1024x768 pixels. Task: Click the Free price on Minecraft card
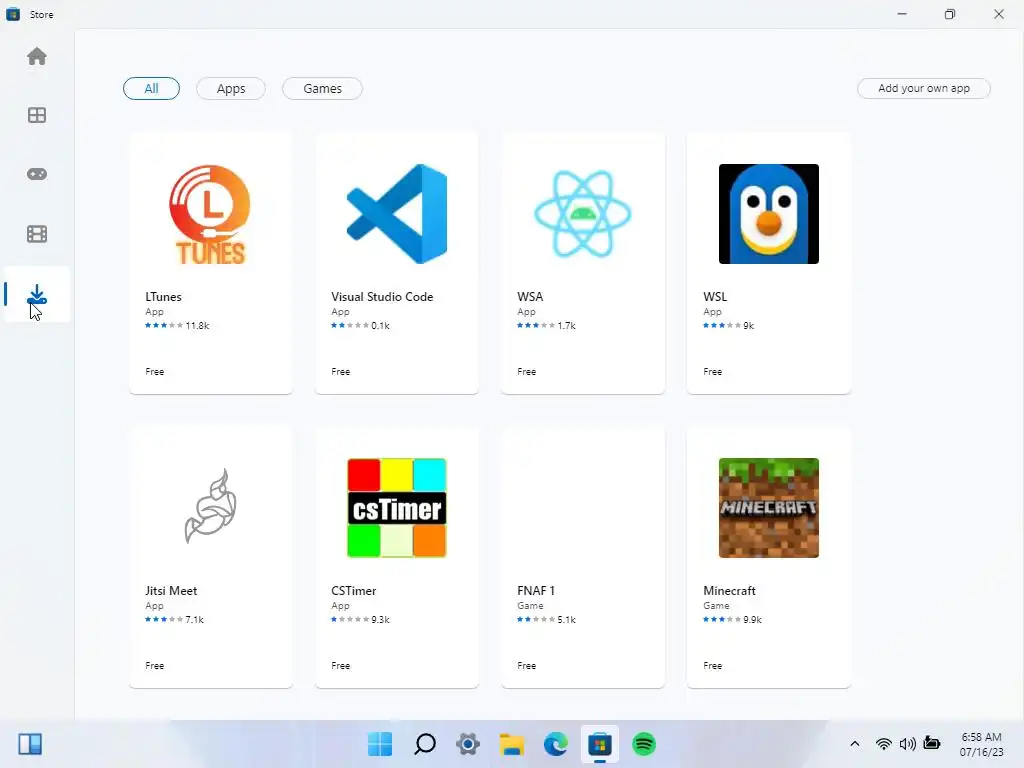(712, 665)
